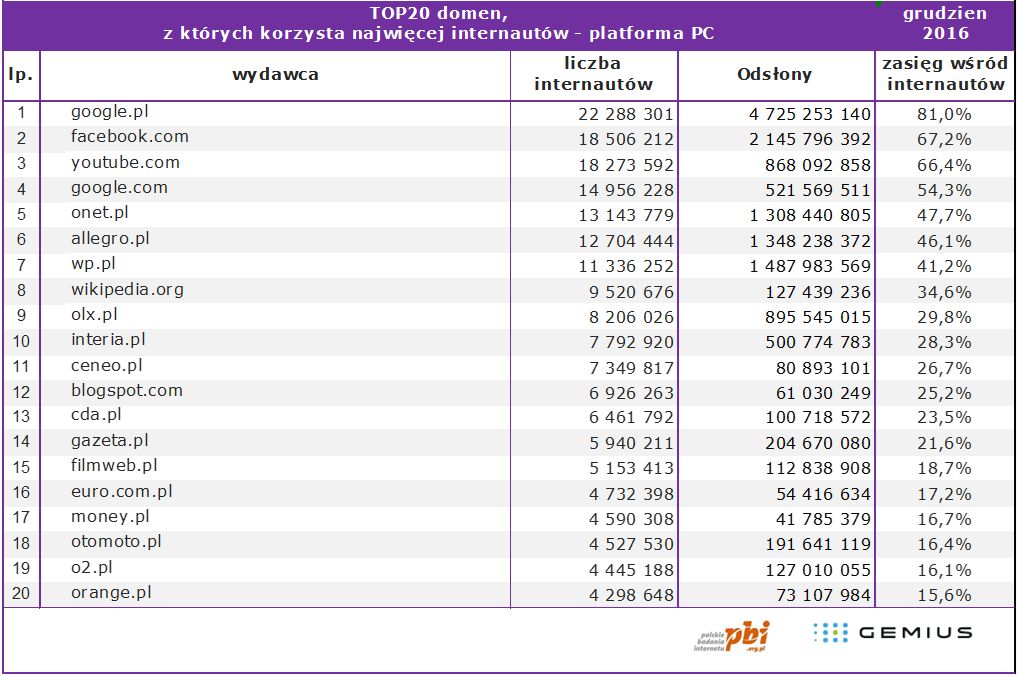This screenshot has width=1018, height=676.
Task: Click the 'lp.' column header
Action: (21, 75)
